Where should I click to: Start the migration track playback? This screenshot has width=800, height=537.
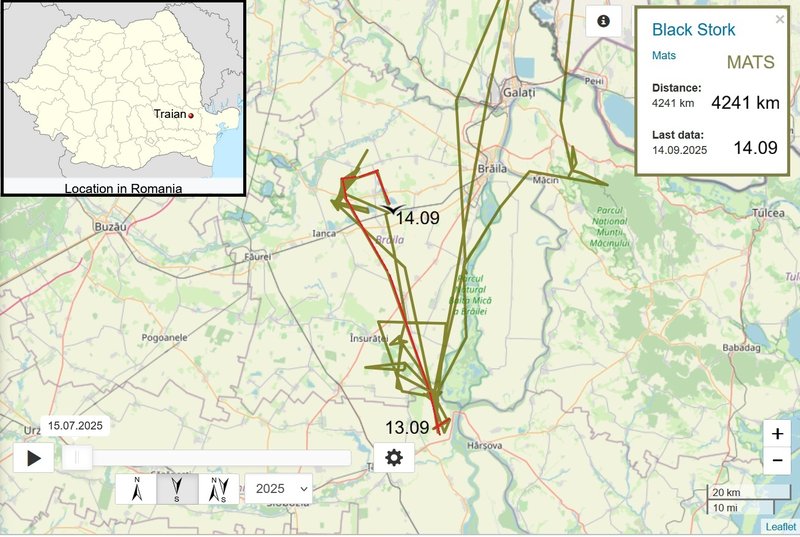pyautogui.click(x=33, y=458)
